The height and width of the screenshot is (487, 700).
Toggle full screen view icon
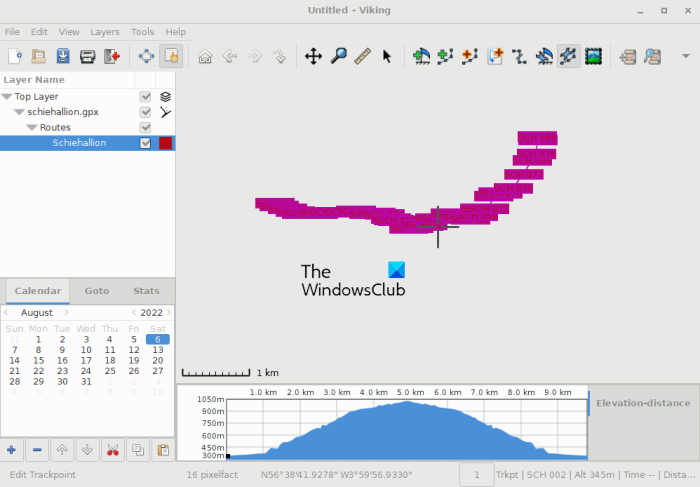point(146,57)
